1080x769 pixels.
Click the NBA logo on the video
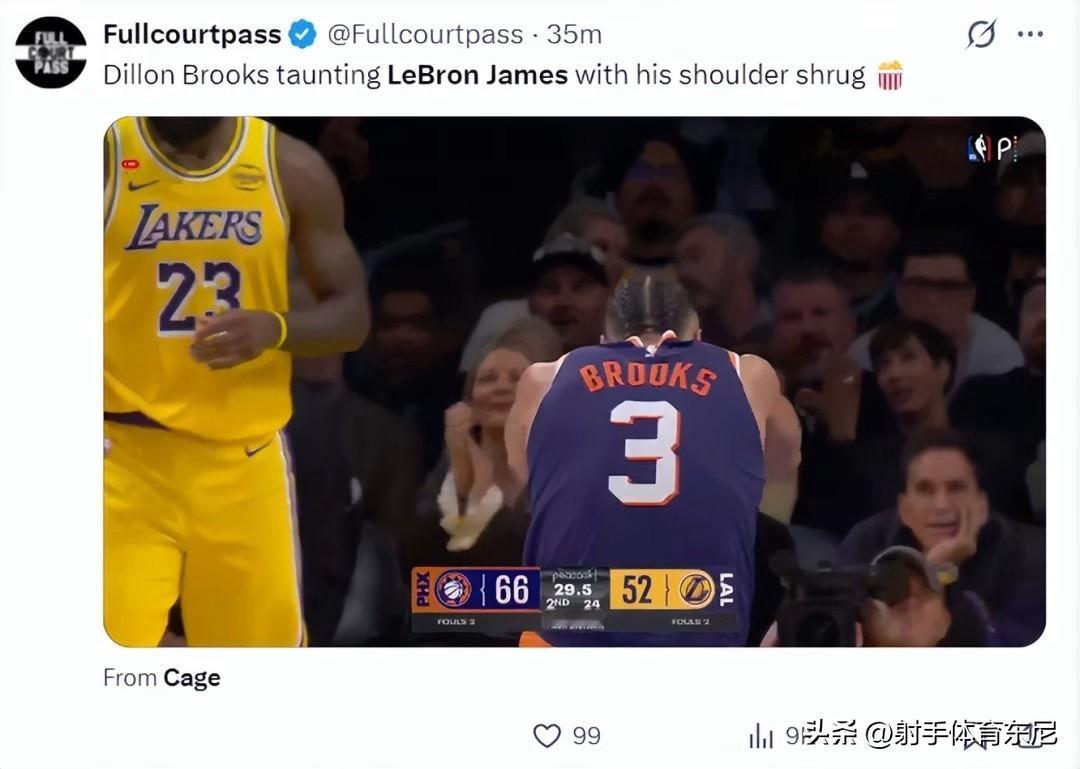click(x=979, y=148)
